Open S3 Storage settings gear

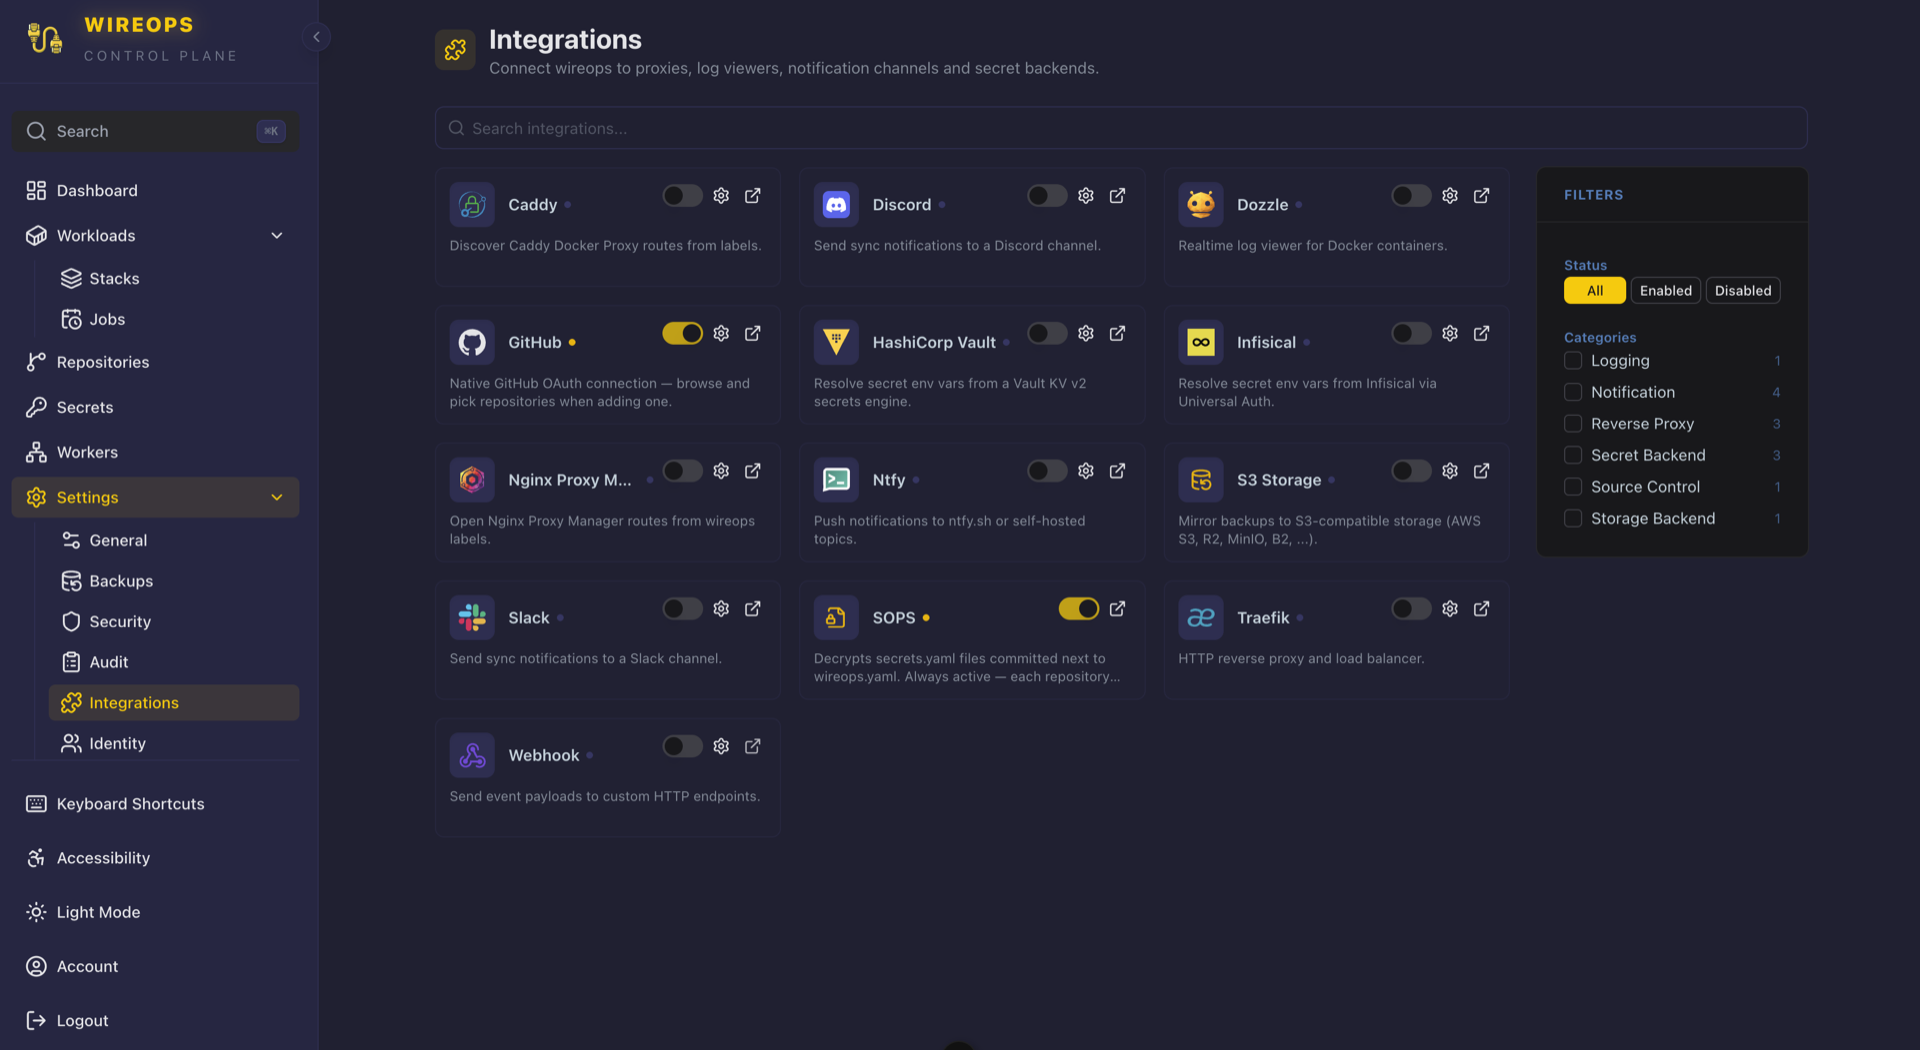[1450, 471]
